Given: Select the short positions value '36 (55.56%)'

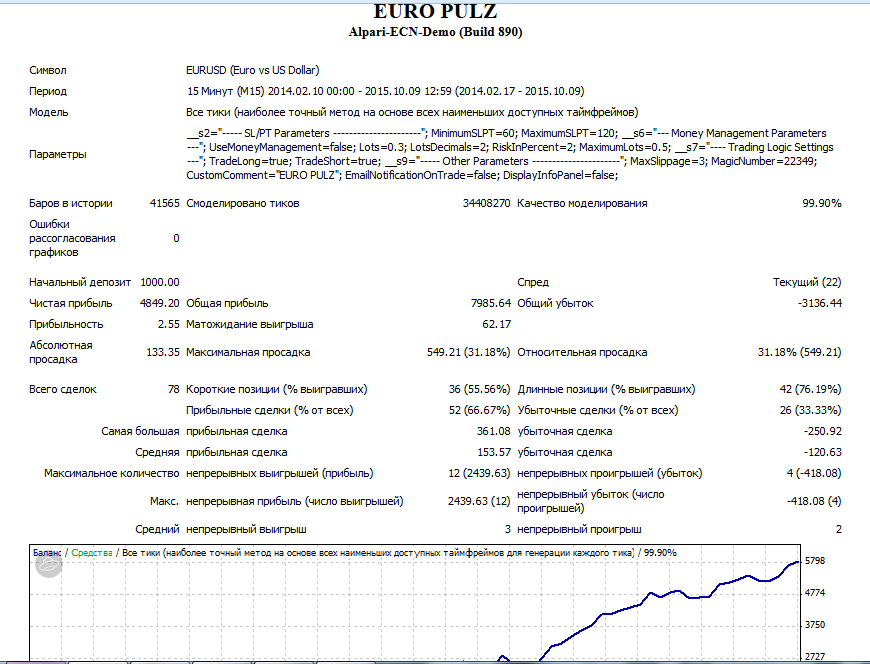Looking at the screenshot, I should click(479, 389).
